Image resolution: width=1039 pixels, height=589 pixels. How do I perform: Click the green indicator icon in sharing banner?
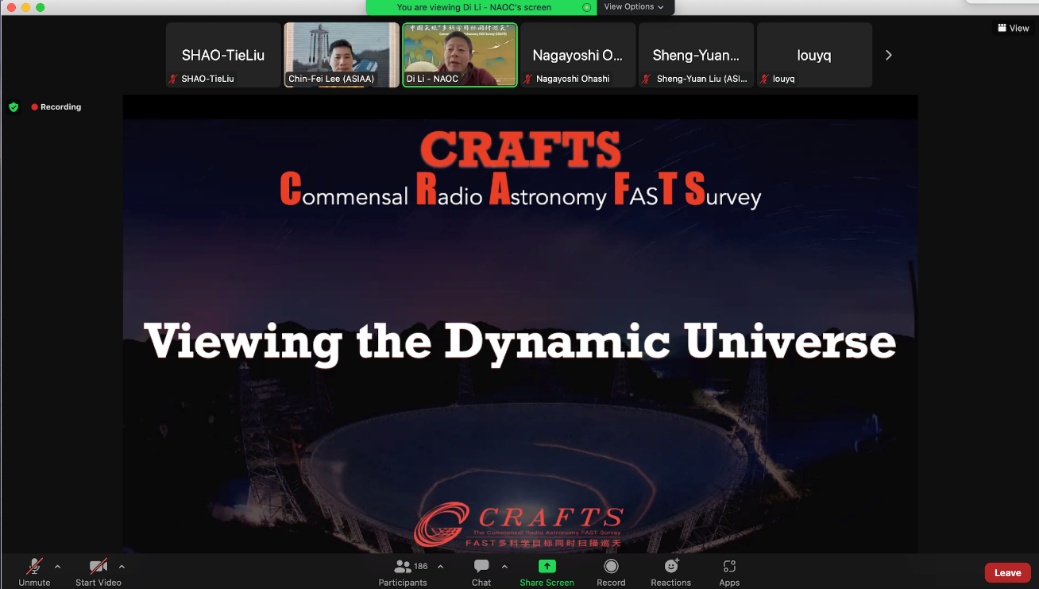click(x=586, y=7)
